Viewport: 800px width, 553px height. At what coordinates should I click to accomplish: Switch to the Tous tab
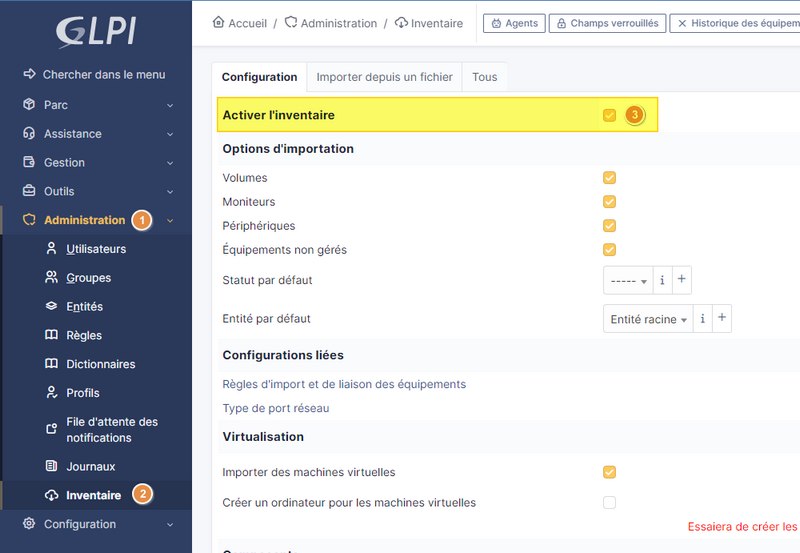[484, 77]
